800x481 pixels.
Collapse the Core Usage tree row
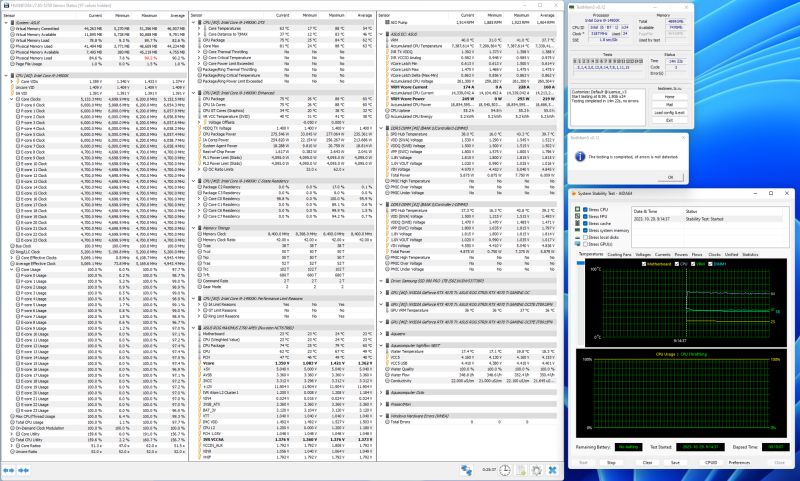click(x=12, y=269)
